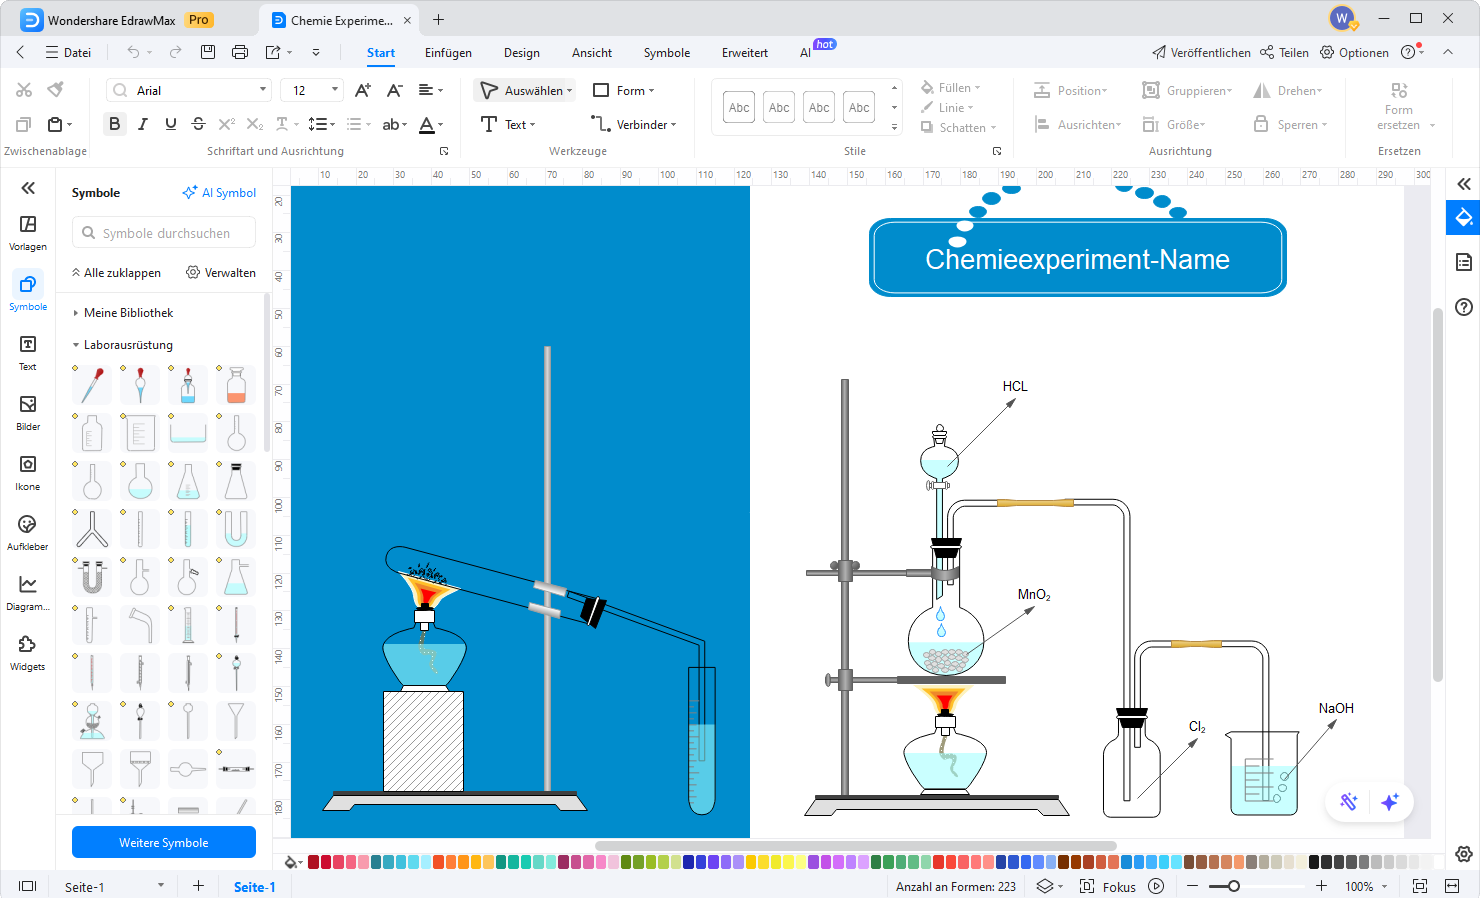Open the Optionen settings button
Image resolution: width=1480 pixels, height=898 pixels.
(1355, 53)
